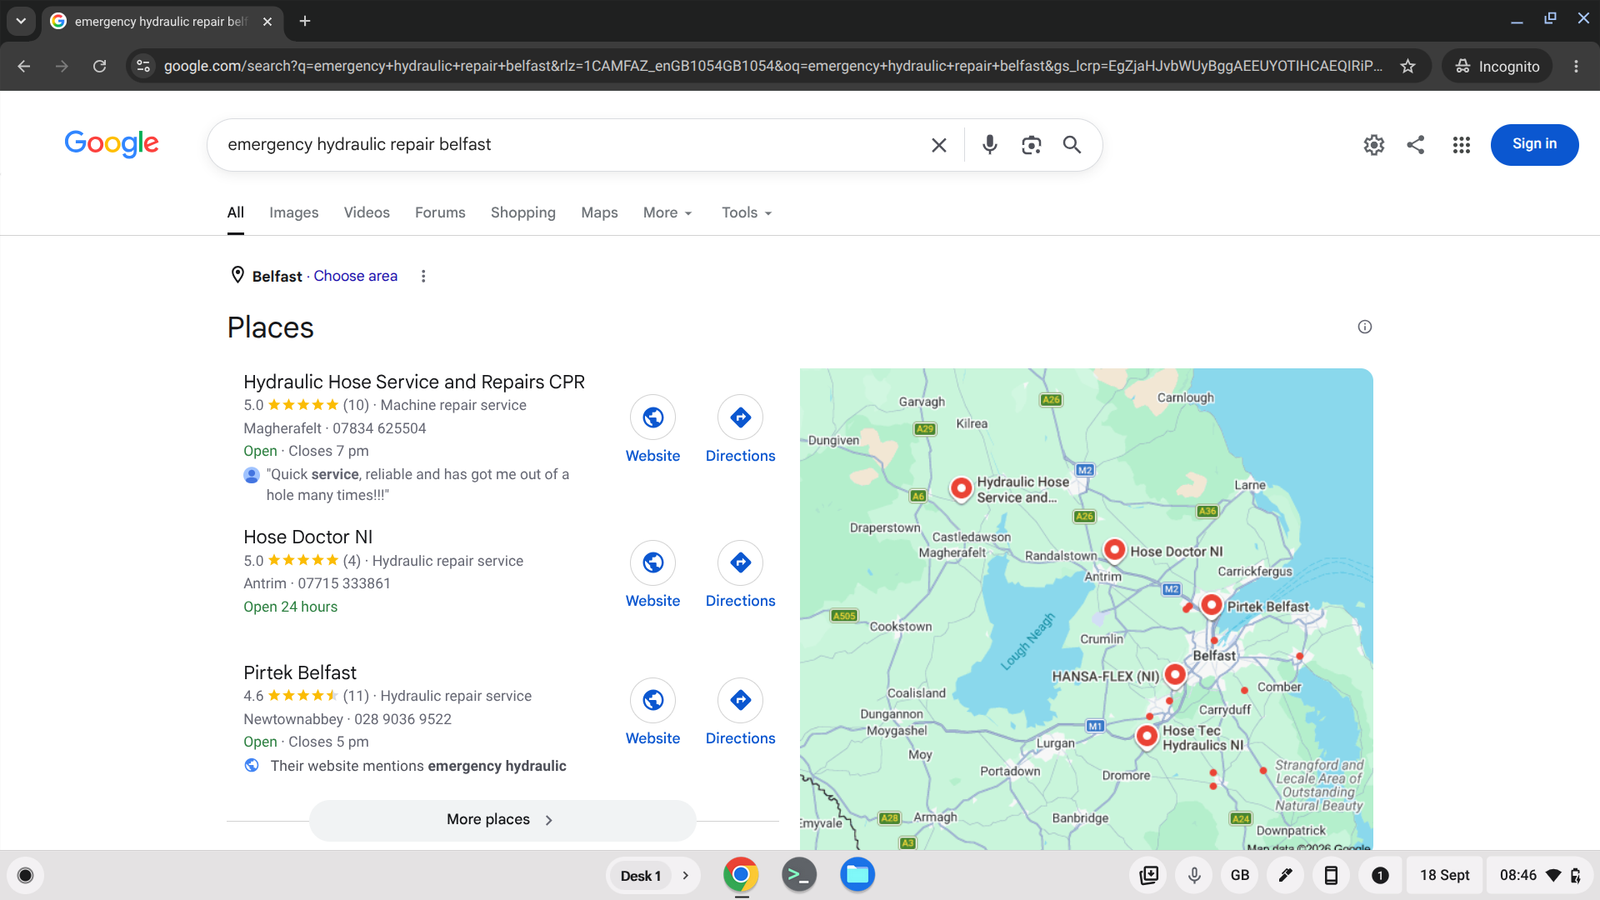Screen dimensions: 1600x900
Task: Open the Chrome three-dot menu
Action: coord(1576,66)
